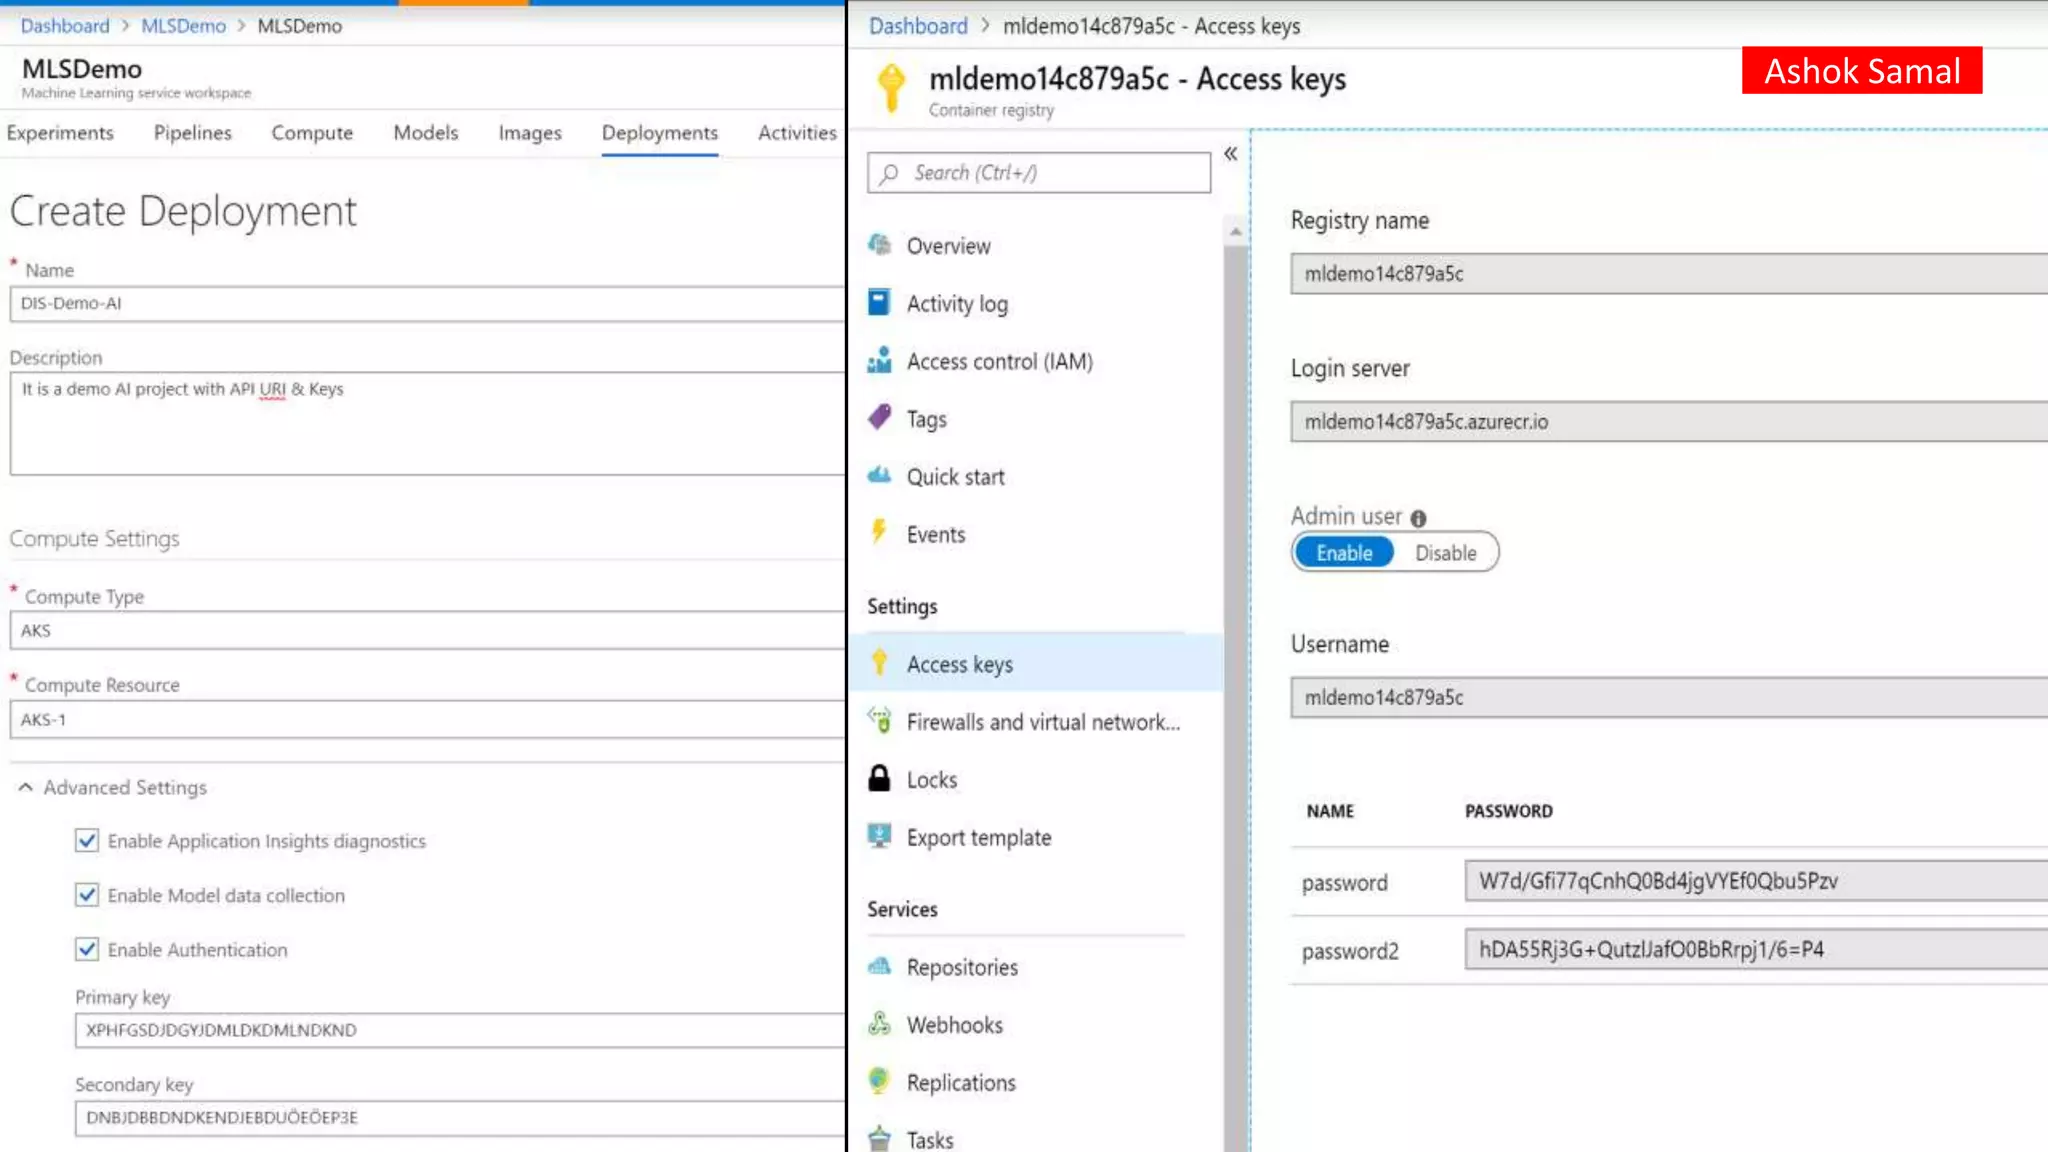Viewport: 2048px width, 1152px height.
Task: Click the Webhooks icon in Services
Action: [x=879, y=1024]
